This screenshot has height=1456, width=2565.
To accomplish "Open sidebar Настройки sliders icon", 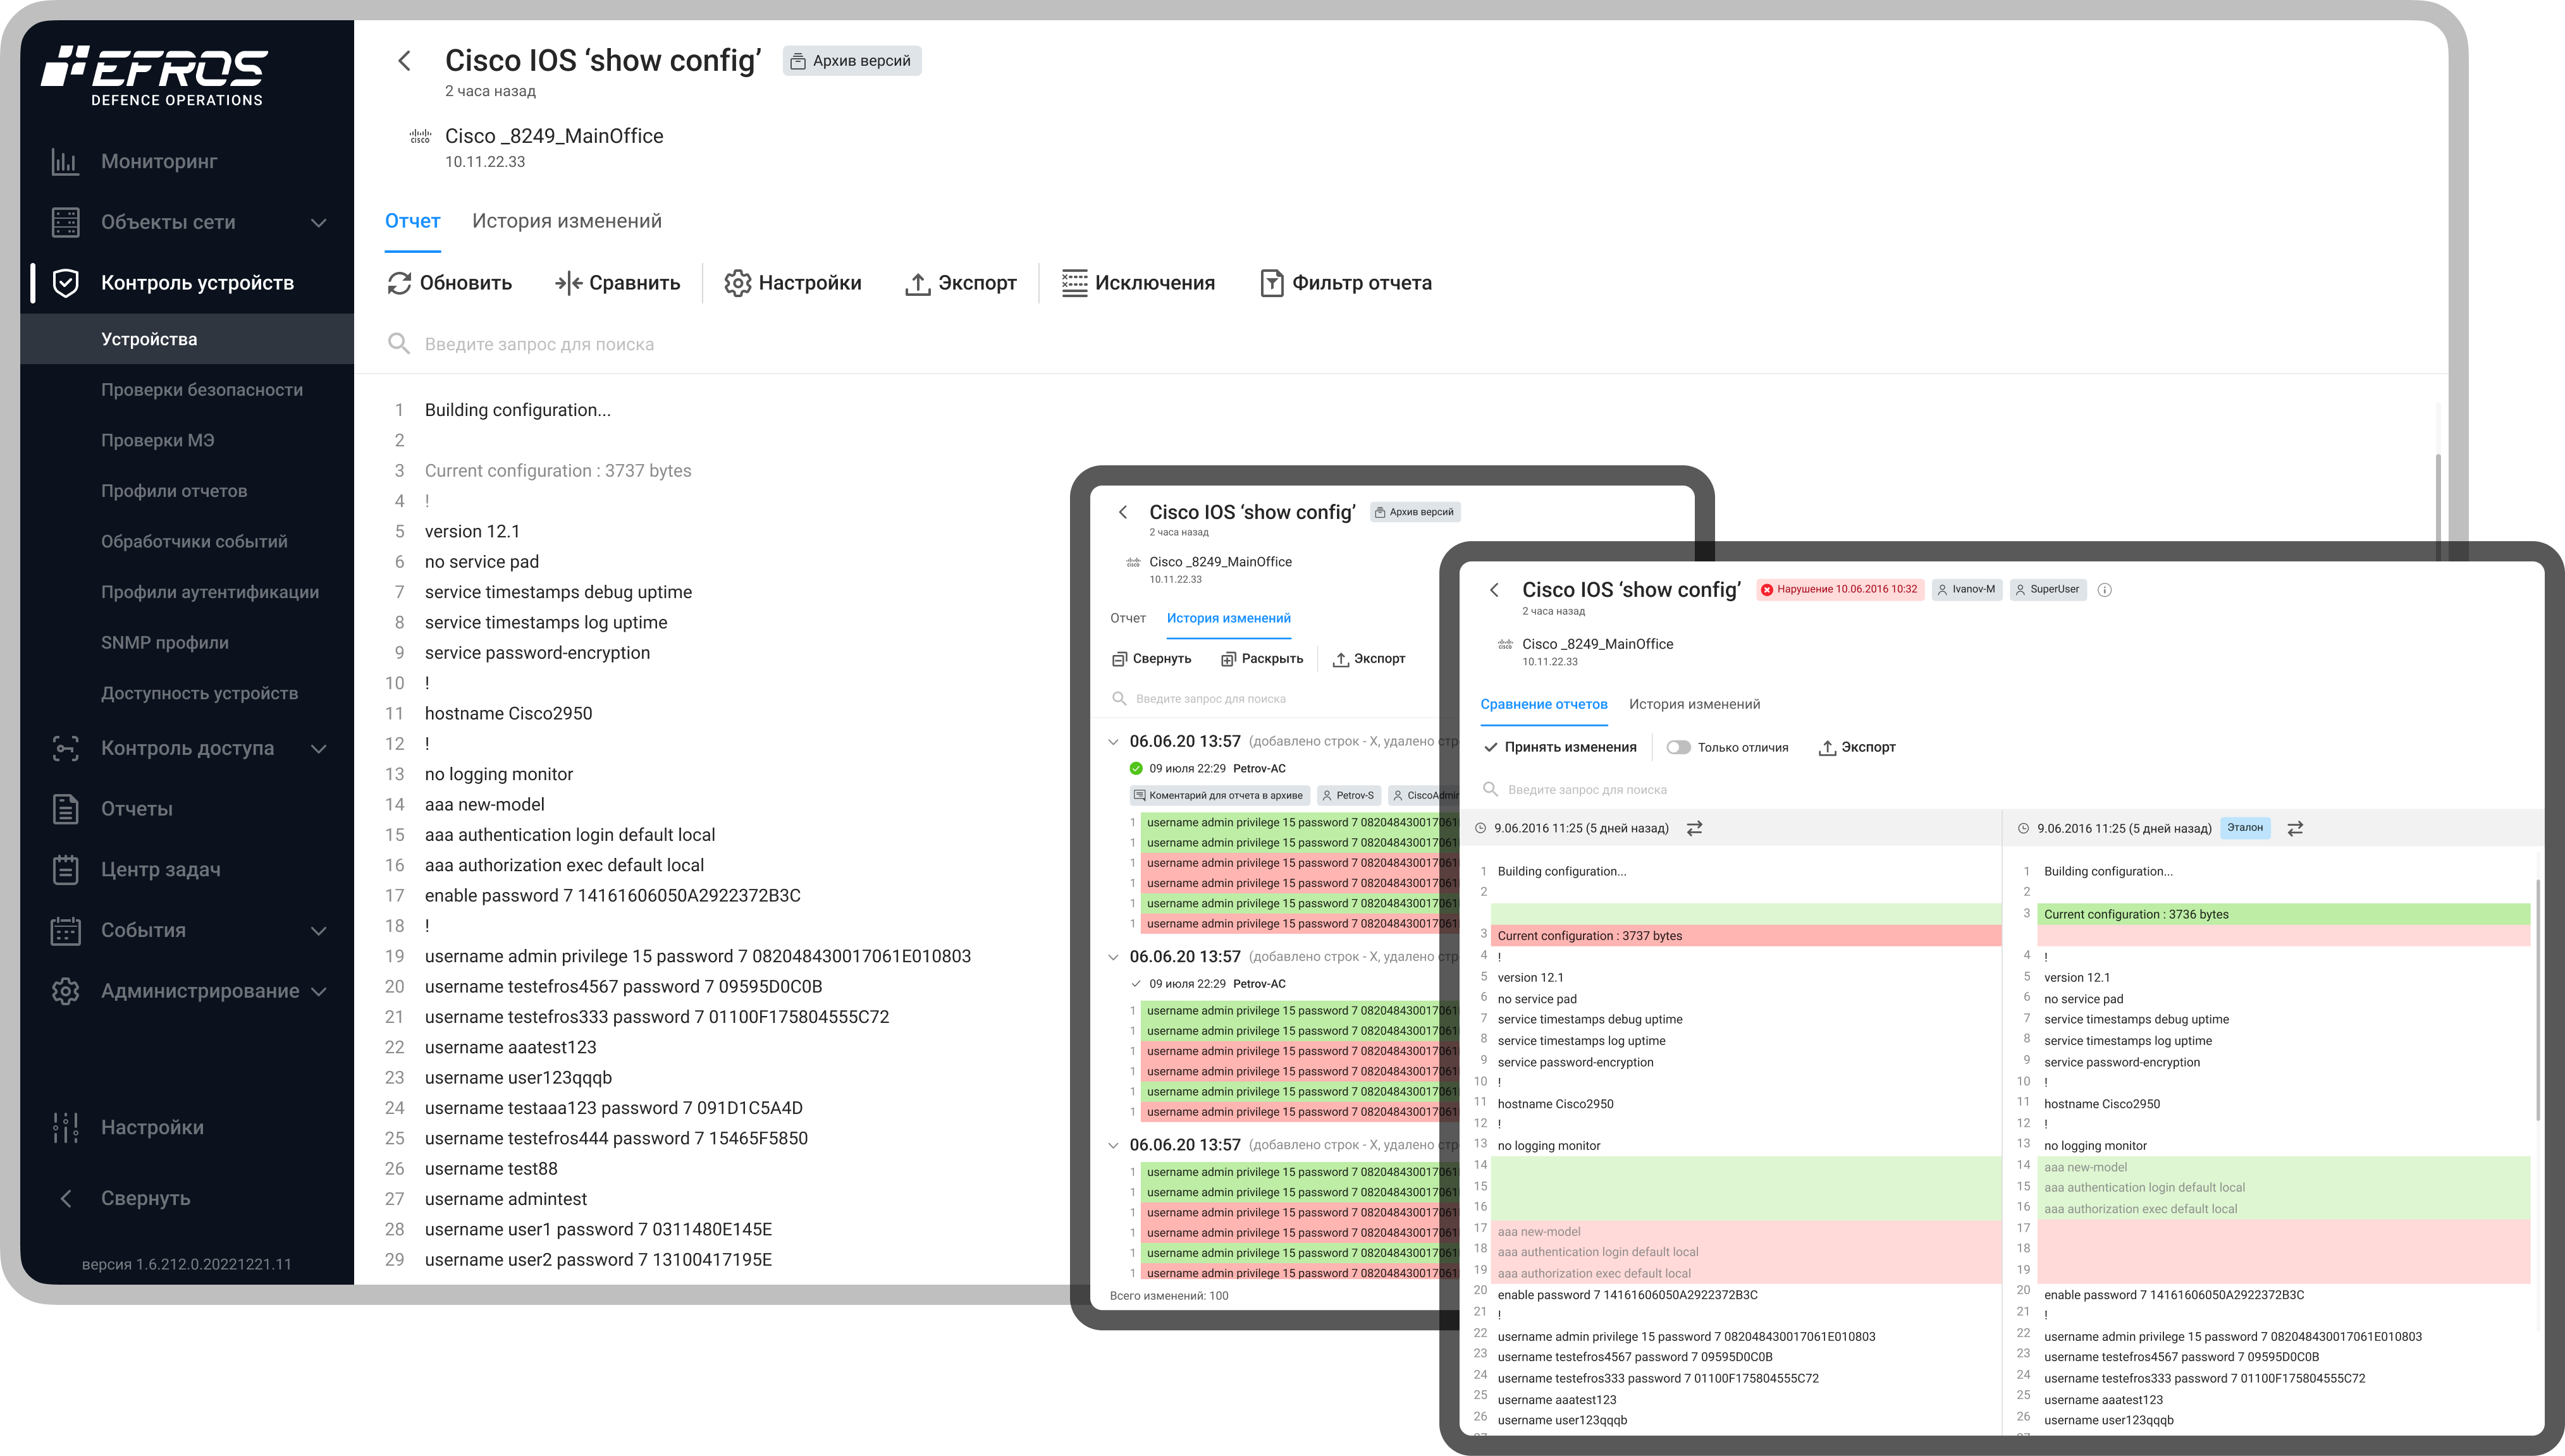I will coord(66,1127).
